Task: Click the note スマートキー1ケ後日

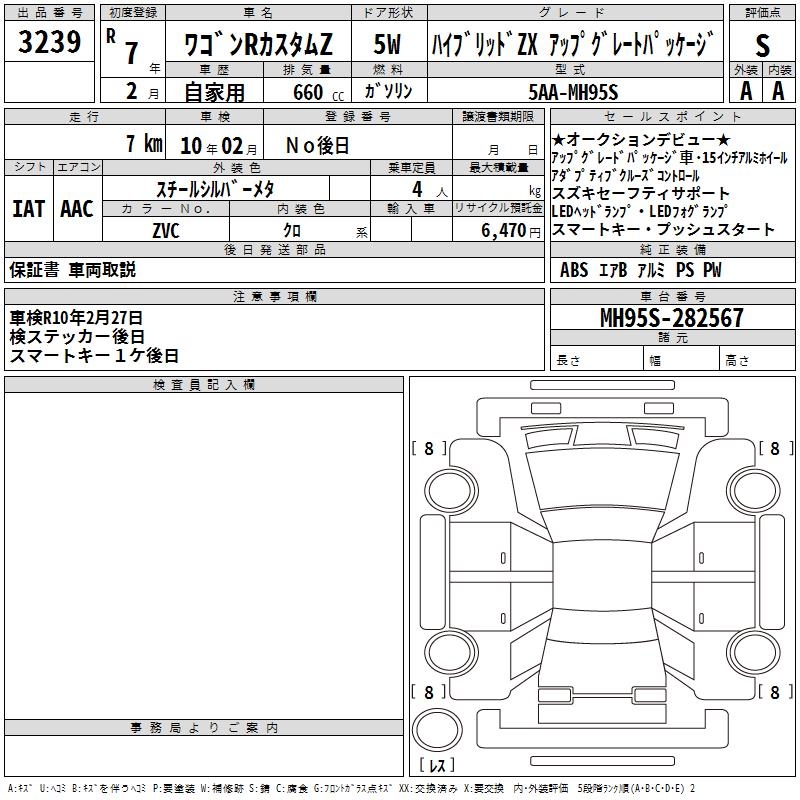Action: click(94, 356)
